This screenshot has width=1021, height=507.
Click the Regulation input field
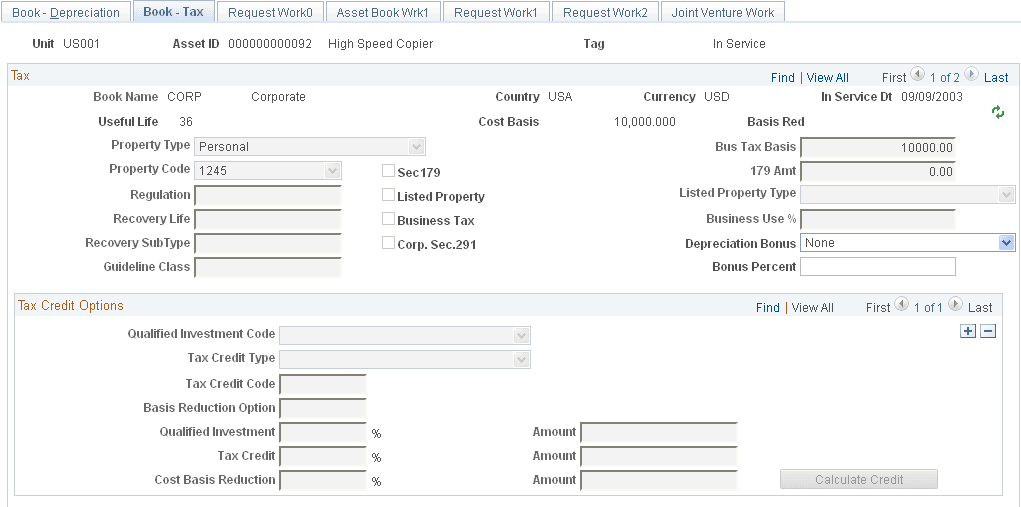(x=268, y=195)
